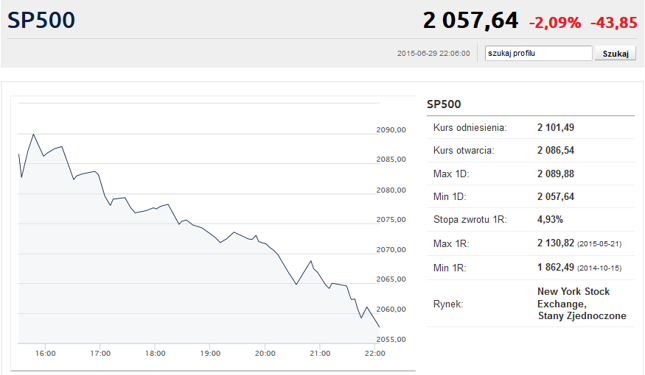Click the 16:00 time axis label
The height and width of the screenshot is (375, 645).
tap(45, 353)
